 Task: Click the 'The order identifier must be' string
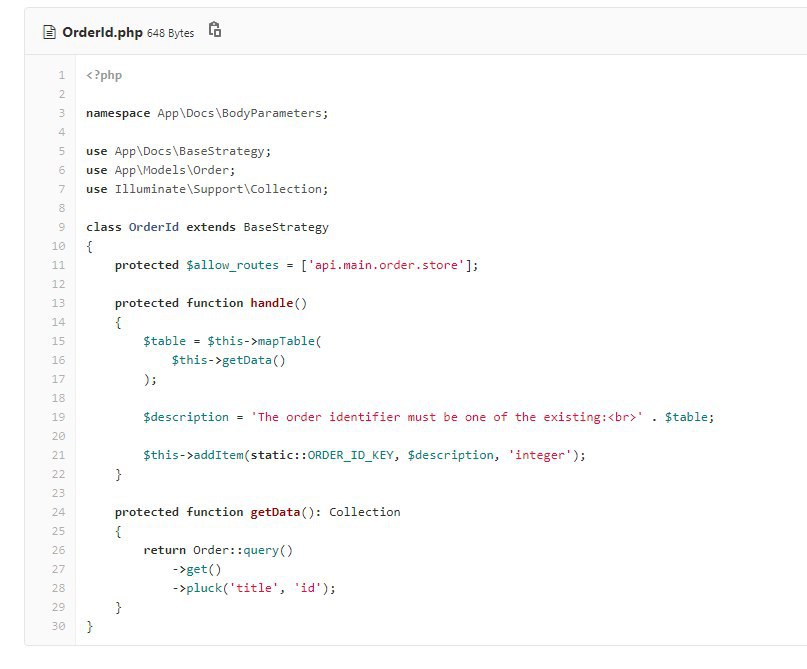tap(447, 417)
